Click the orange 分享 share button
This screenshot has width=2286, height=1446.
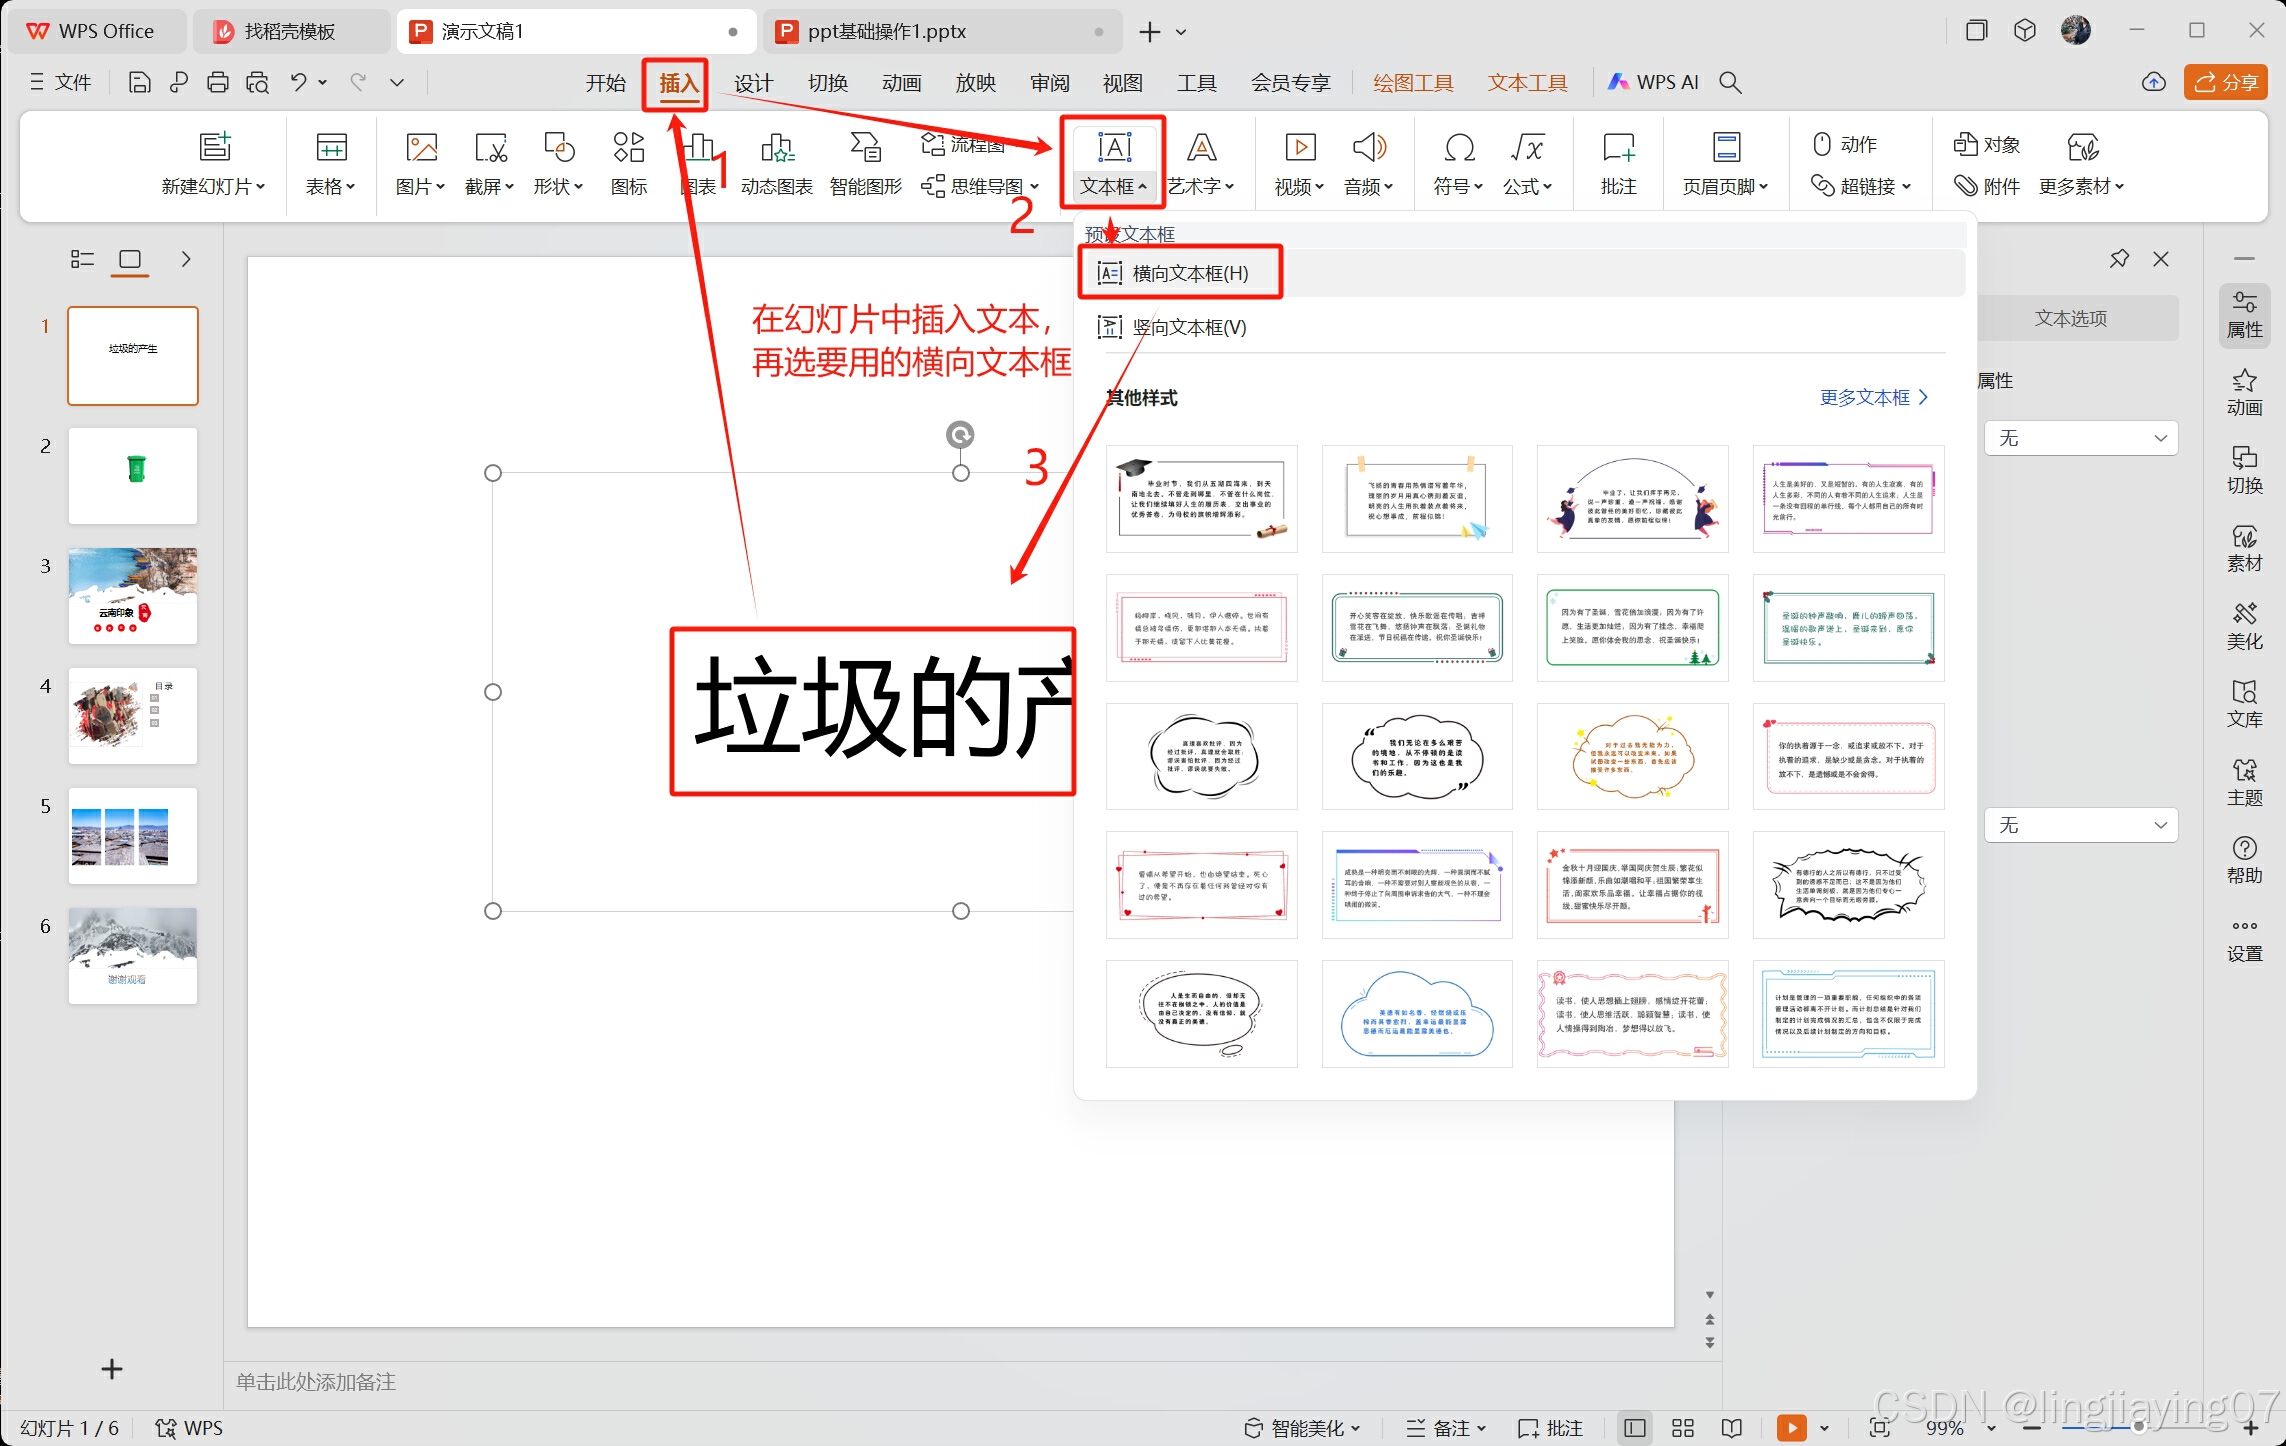(x=2225, y=83)
